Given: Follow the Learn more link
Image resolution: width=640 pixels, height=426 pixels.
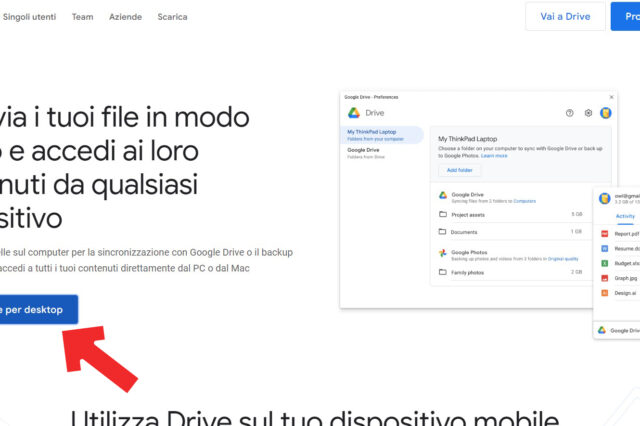Looking at the screenshot, I should click(x=494, y=156).
